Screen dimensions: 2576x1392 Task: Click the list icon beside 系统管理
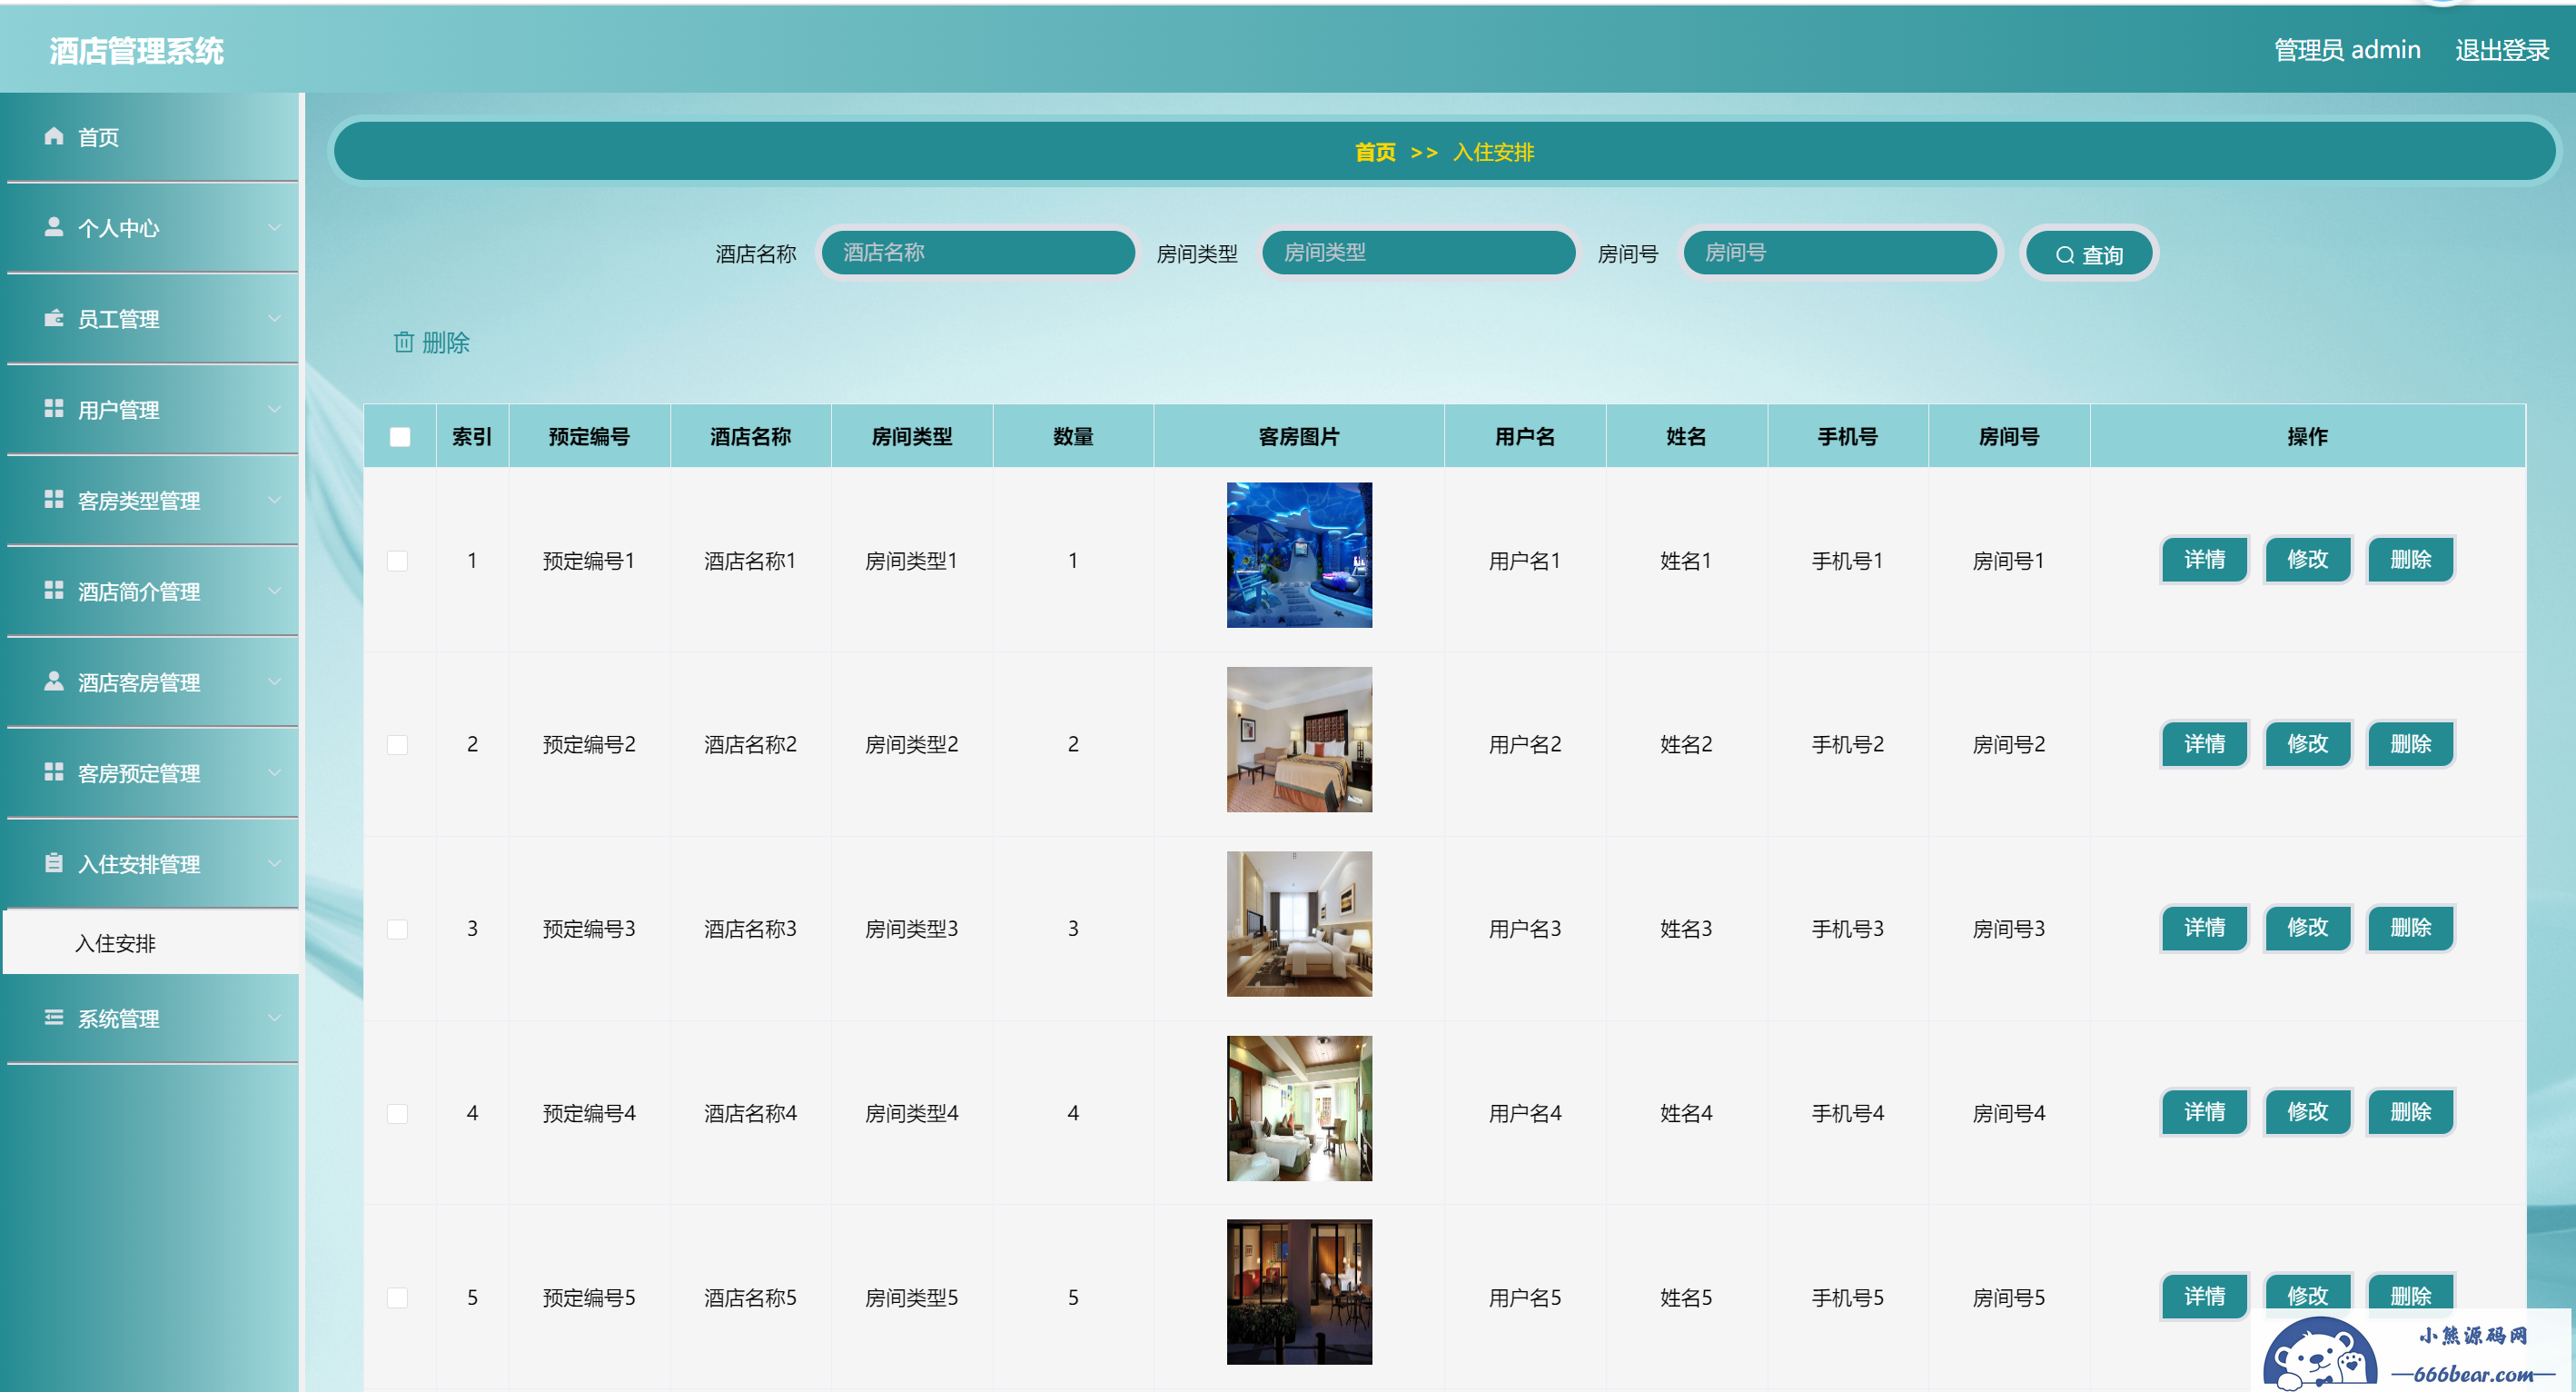pyautogui.click(x=54, y=1017)
